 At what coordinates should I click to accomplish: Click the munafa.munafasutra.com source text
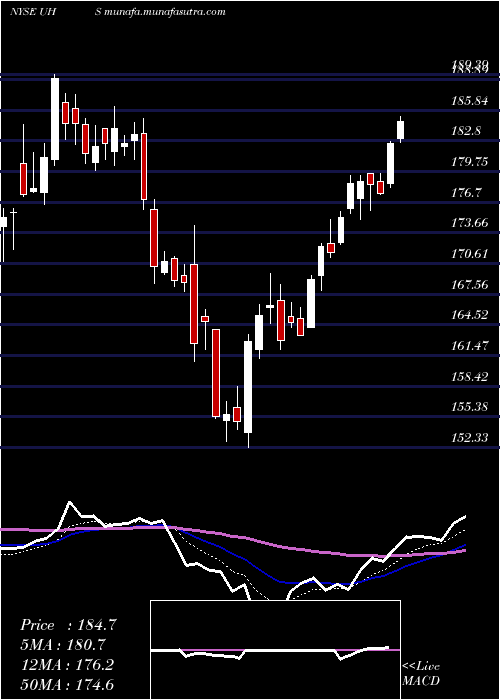(x=165, y=12)
